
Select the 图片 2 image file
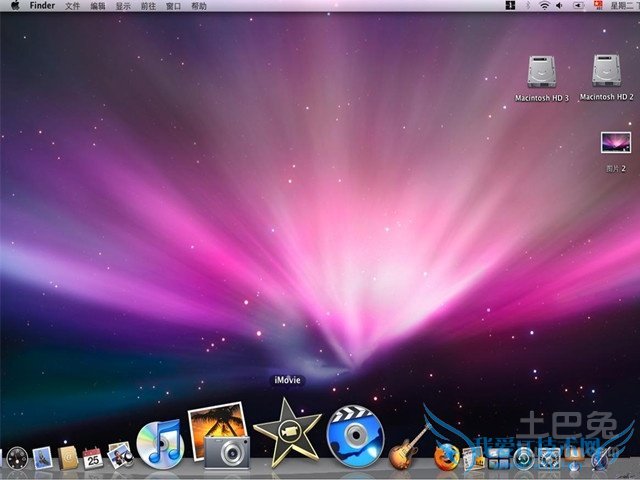point(616,142)
